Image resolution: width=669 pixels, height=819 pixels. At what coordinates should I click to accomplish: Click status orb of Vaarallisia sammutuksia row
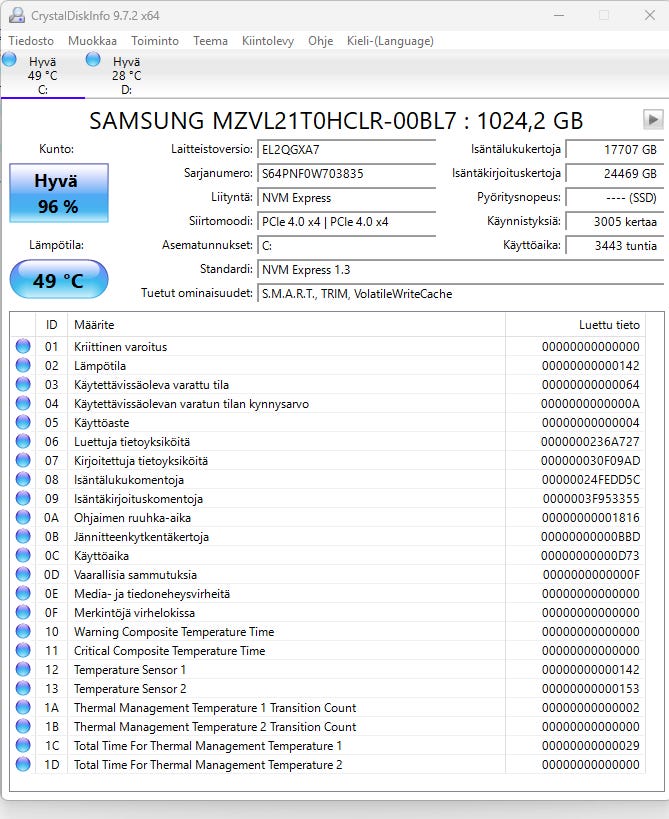tap(23, 574)
